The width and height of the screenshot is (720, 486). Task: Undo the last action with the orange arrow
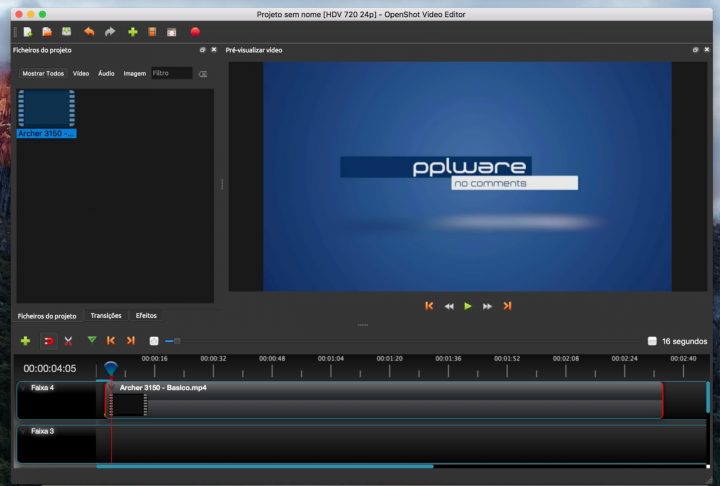click(x=89, y=32)
